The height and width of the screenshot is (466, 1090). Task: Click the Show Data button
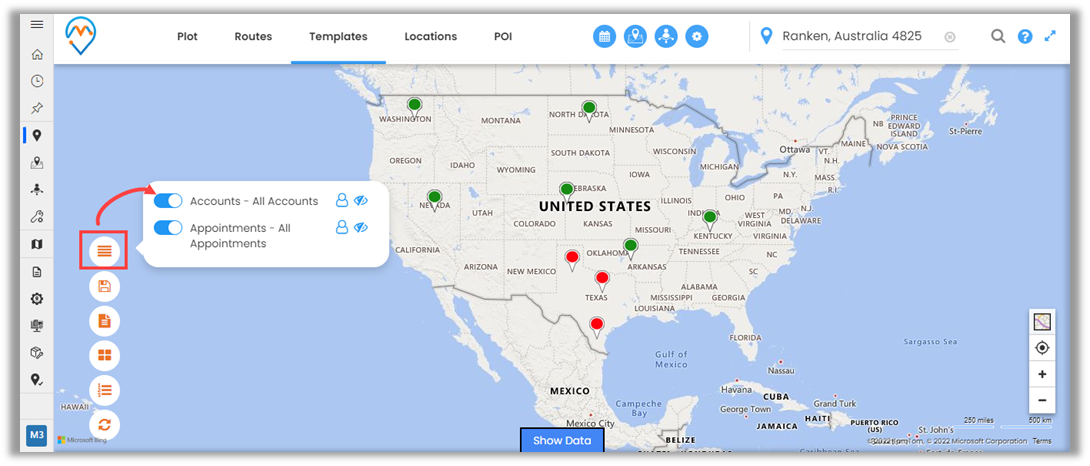point(562,440)
